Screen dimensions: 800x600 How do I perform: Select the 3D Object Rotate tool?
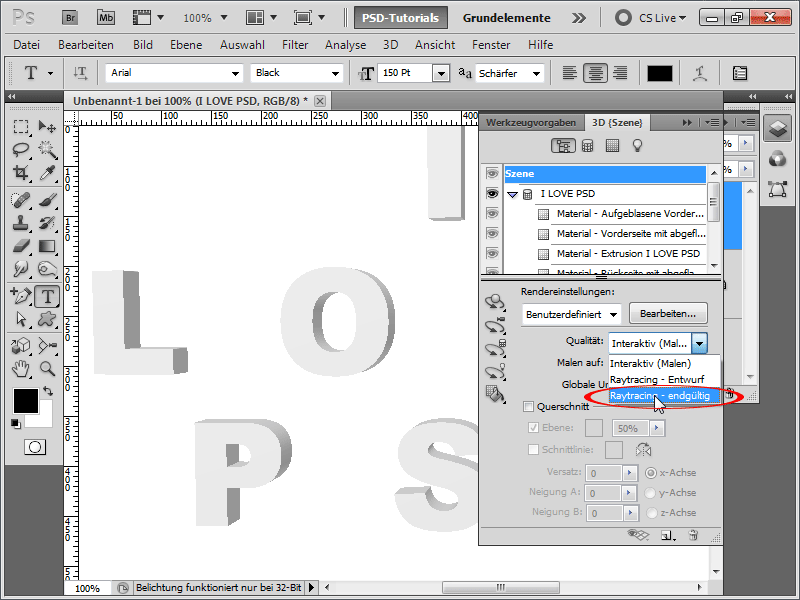[x=20, y=346]
